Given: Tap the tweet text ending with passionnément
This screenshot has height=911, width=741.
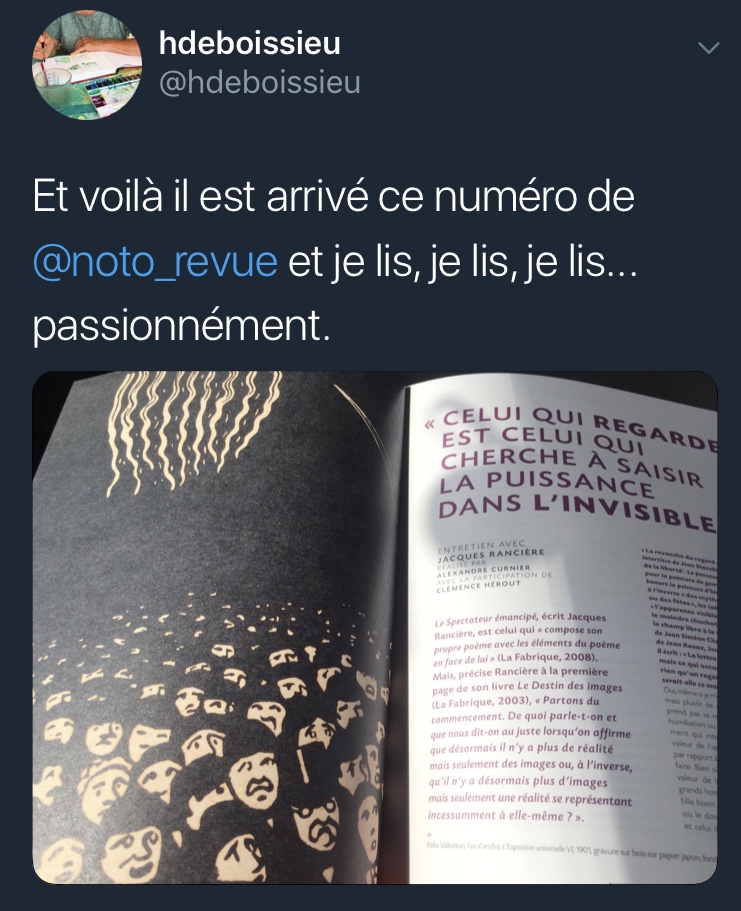Looking at the screenshot, I should pyautogui.click(x=334, y=261).
